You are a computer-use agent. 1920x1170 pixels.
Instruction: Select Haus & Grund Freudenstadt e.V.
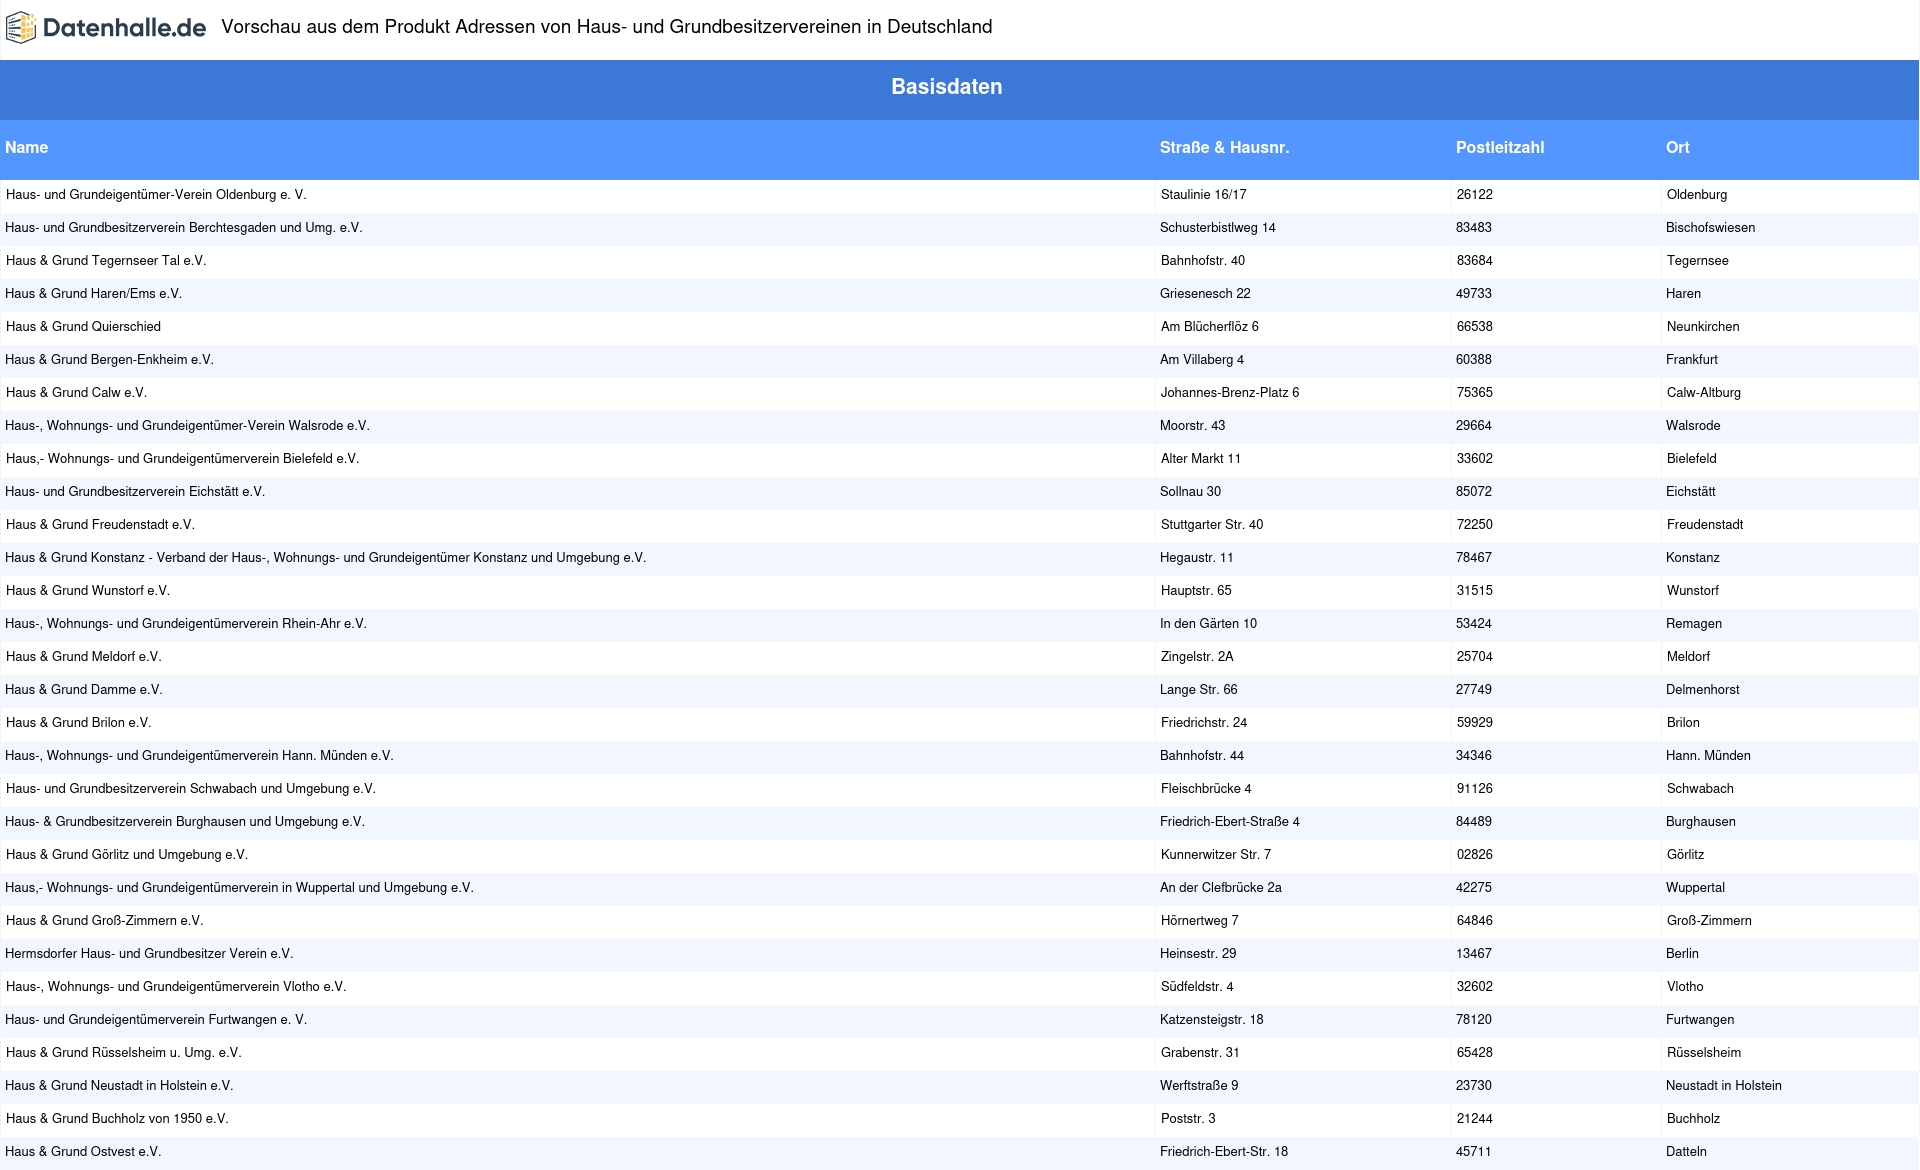point(100,525)
